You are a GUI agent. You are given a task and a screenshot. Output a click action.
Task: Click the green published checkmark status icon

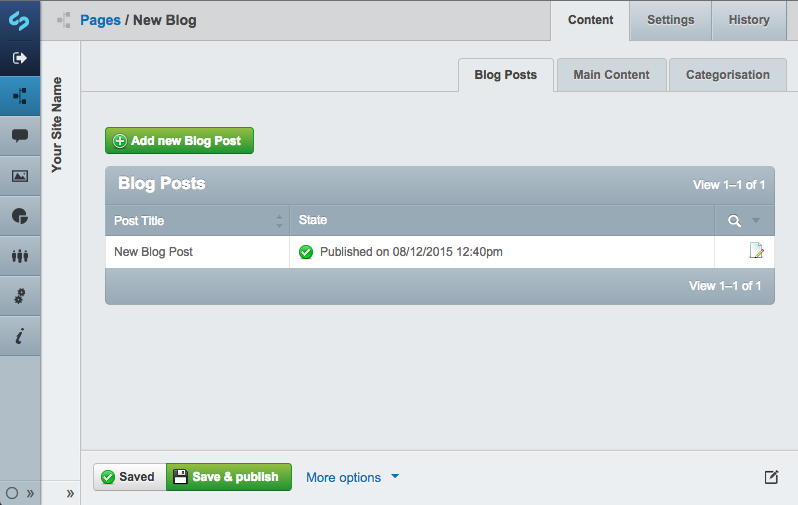coord(306,252)
